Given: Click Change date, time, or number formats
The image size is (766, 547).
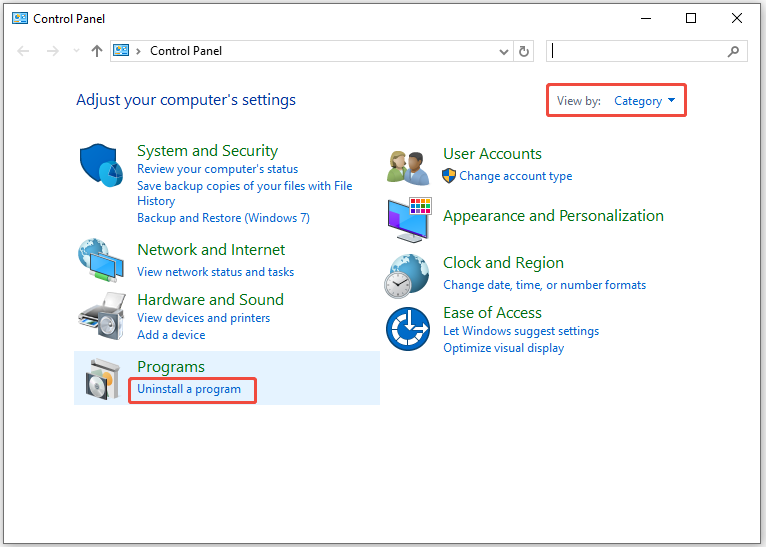Looking at the screenshot, I should click(x=544, y=285).
